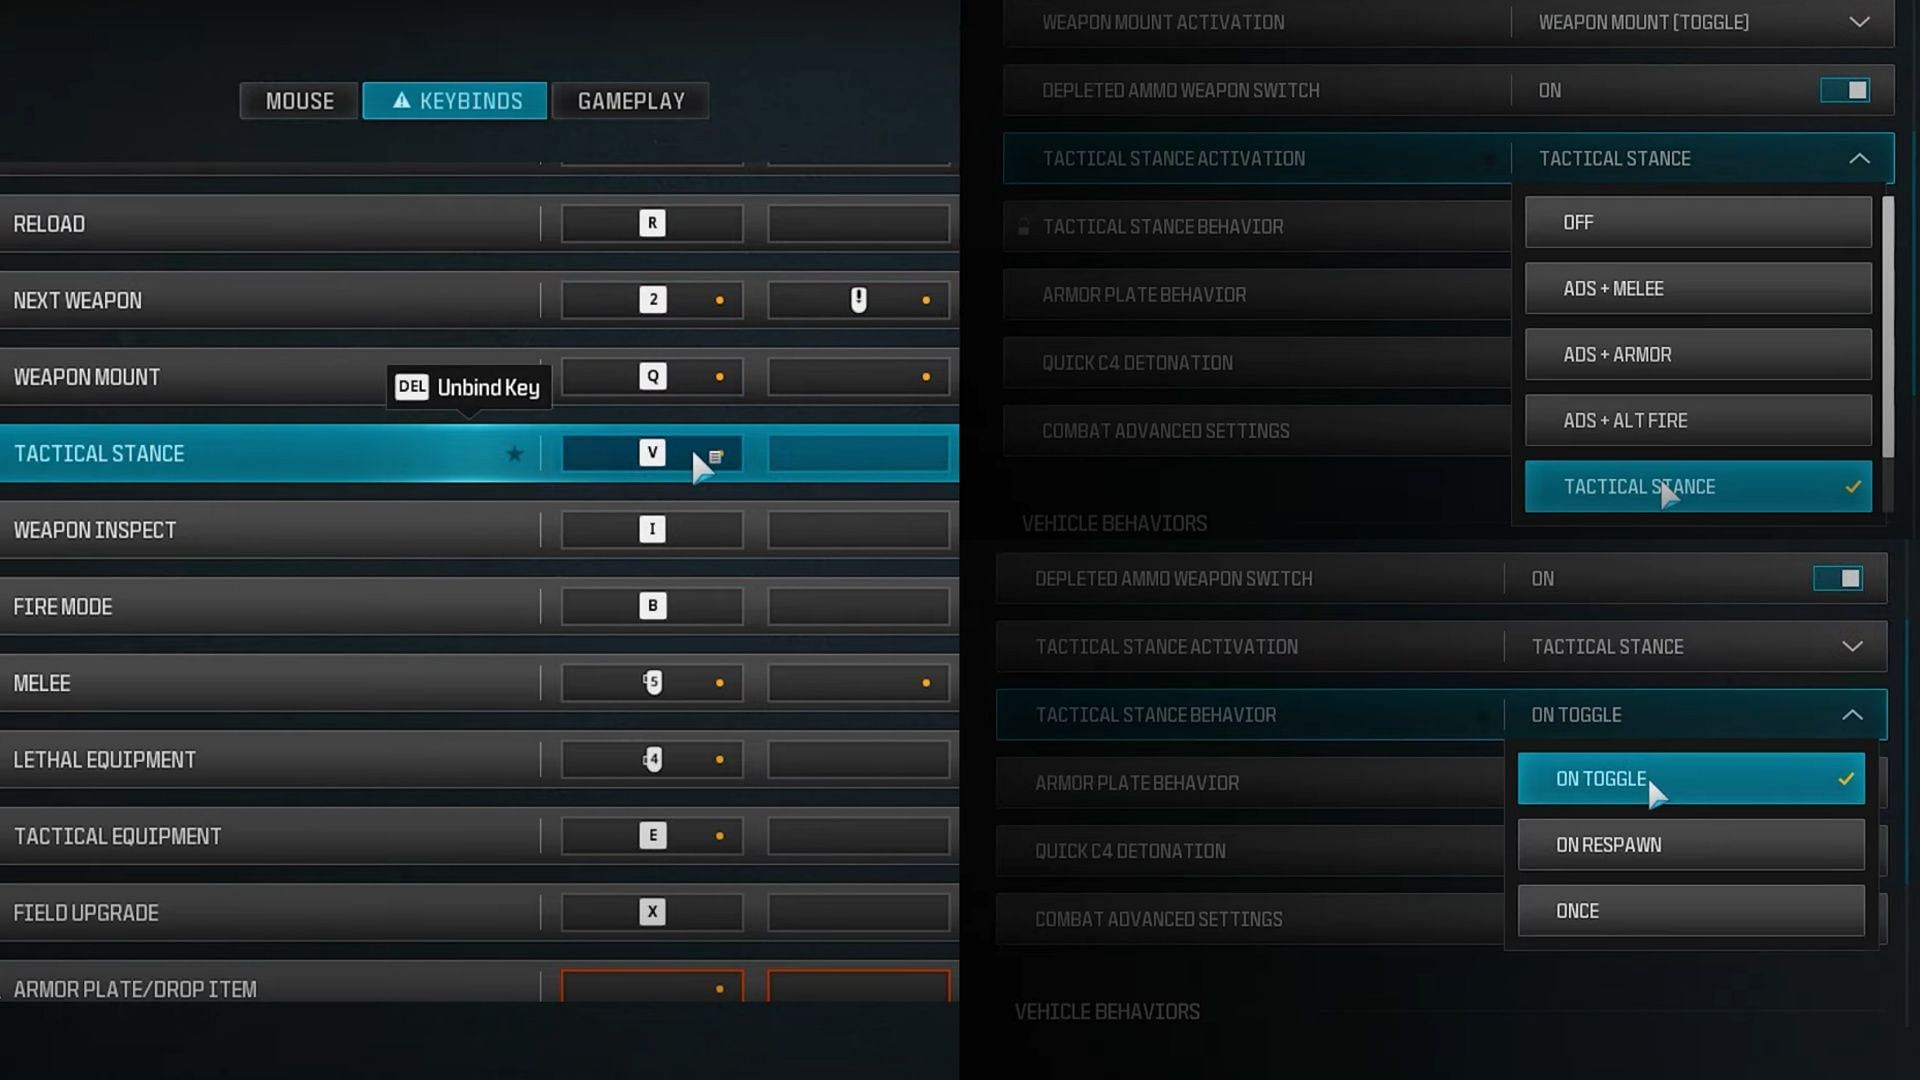The width and height of the screenshot is (1920, 1080).
Task: Select ADS + ALT FIRE stance behavior option
Action: (1700, 421)
